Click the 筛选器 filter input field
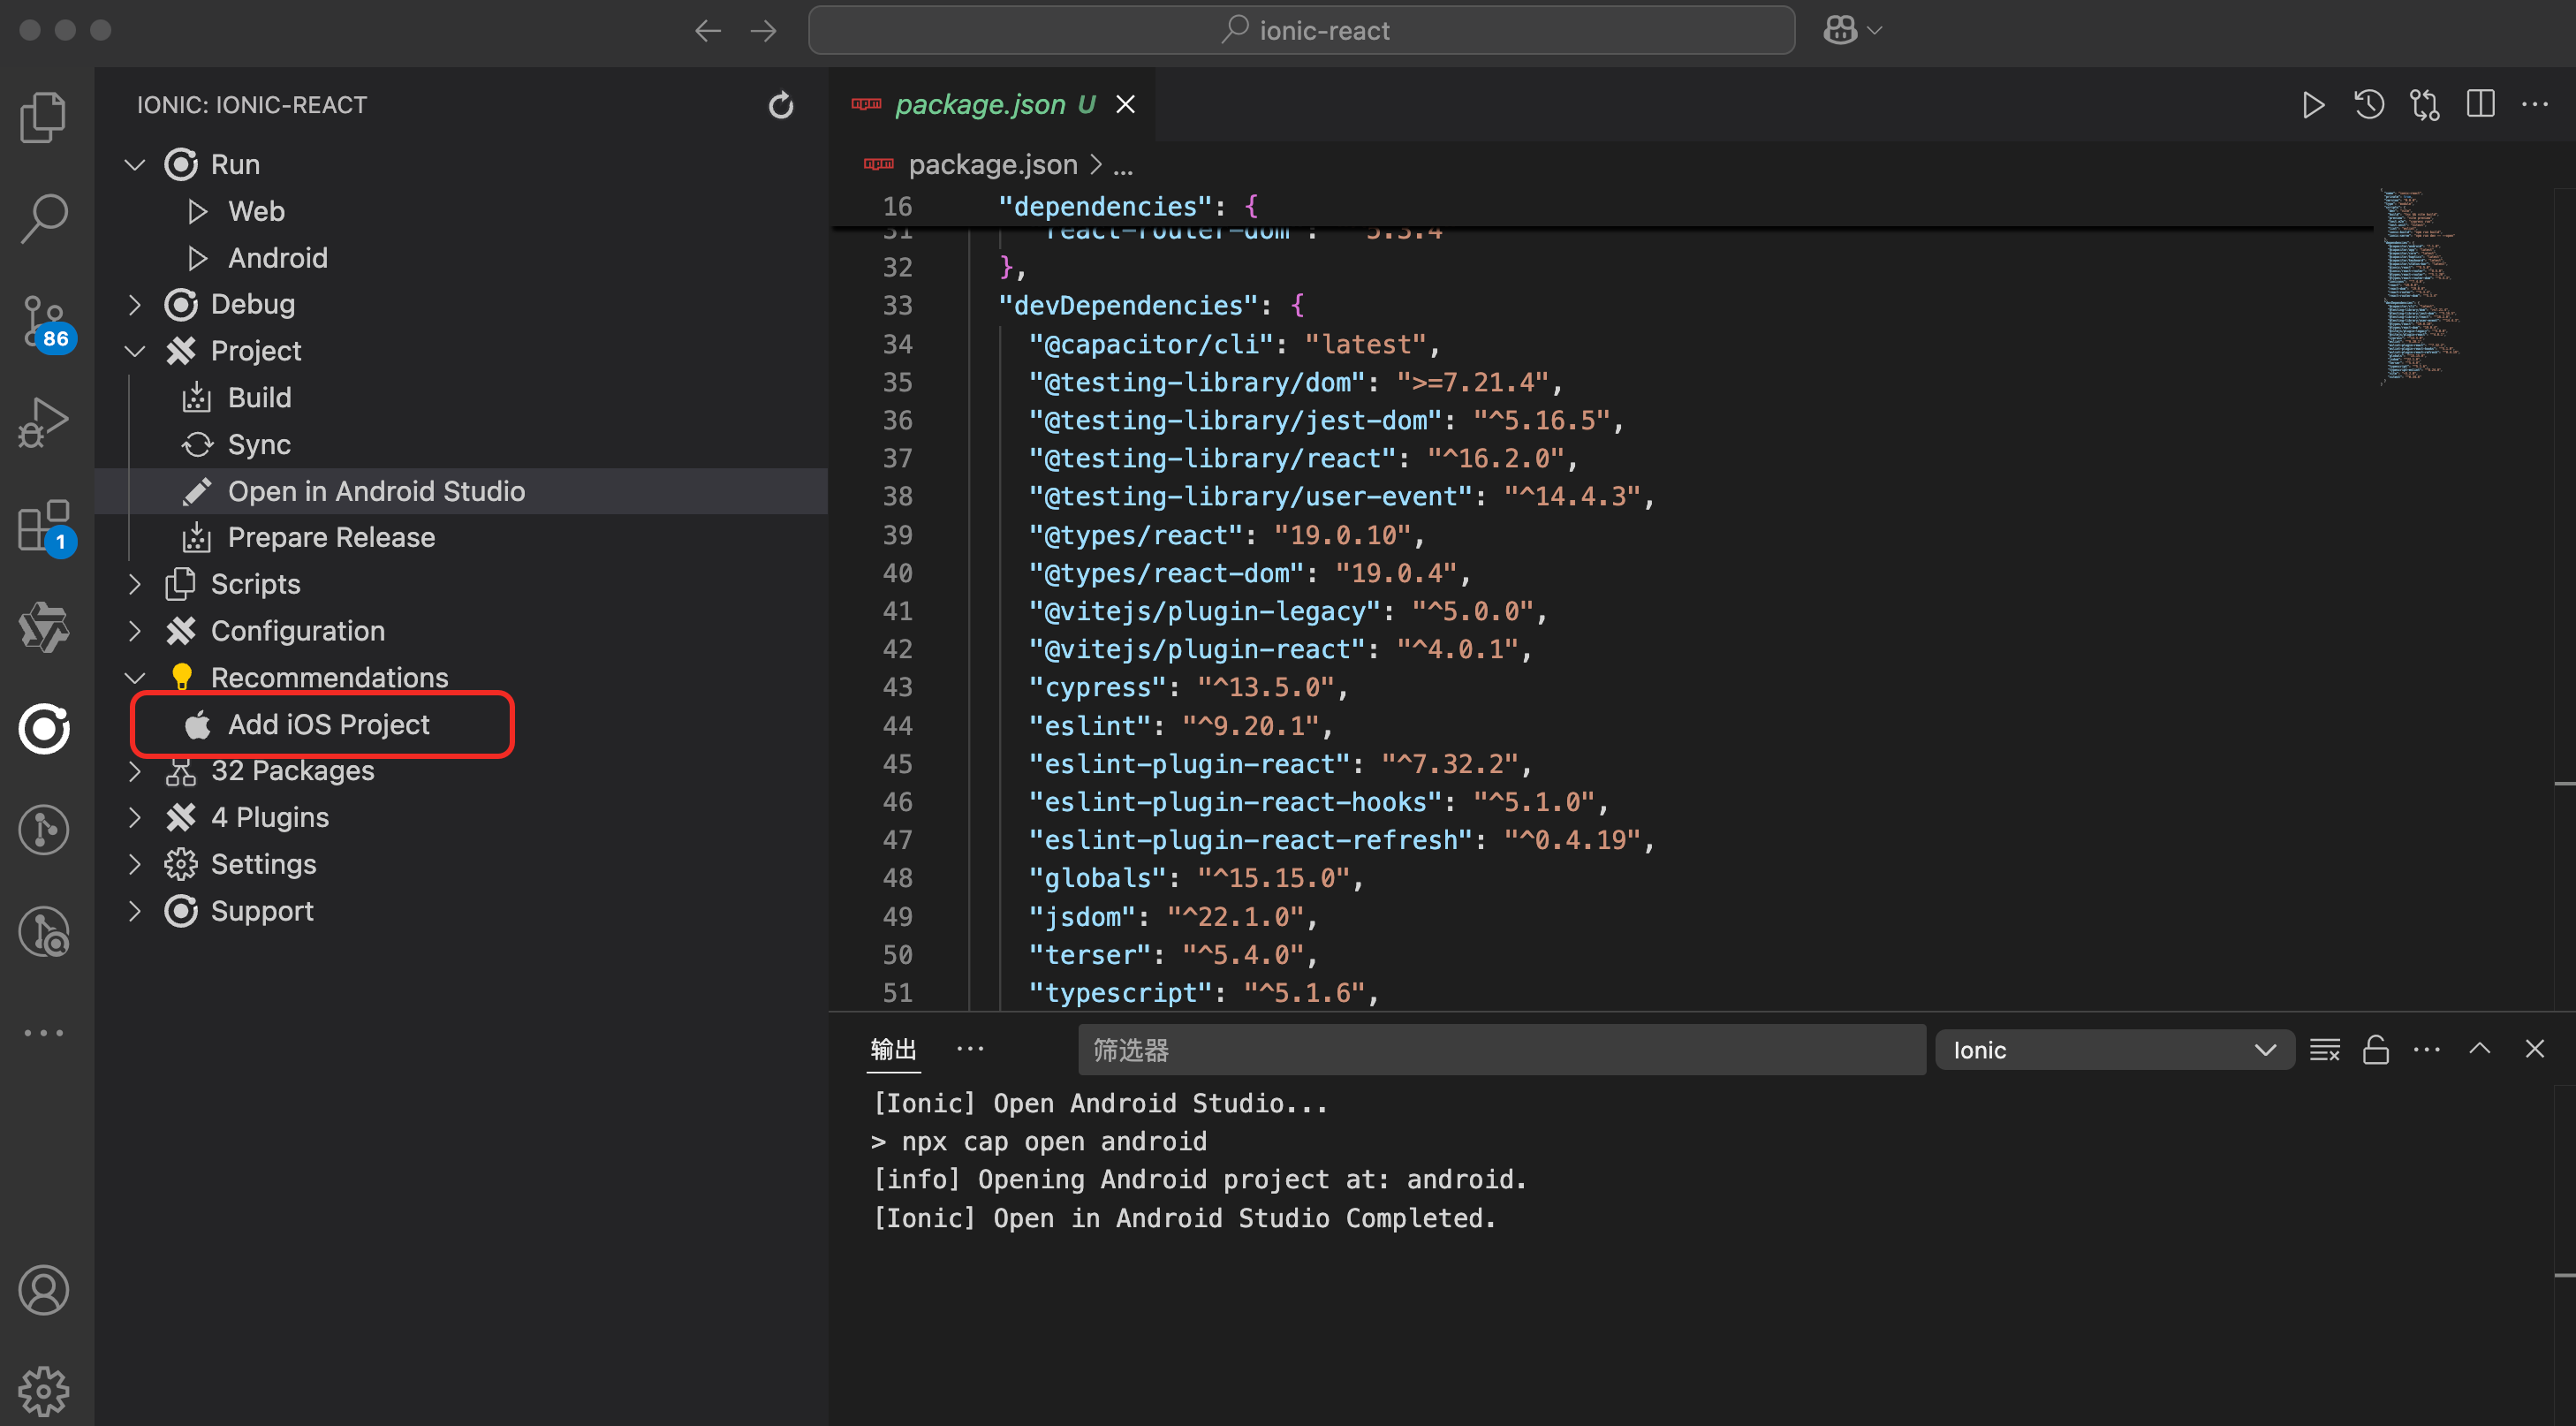Screen dimensions: 2576x1426 click(1500, 1050)
